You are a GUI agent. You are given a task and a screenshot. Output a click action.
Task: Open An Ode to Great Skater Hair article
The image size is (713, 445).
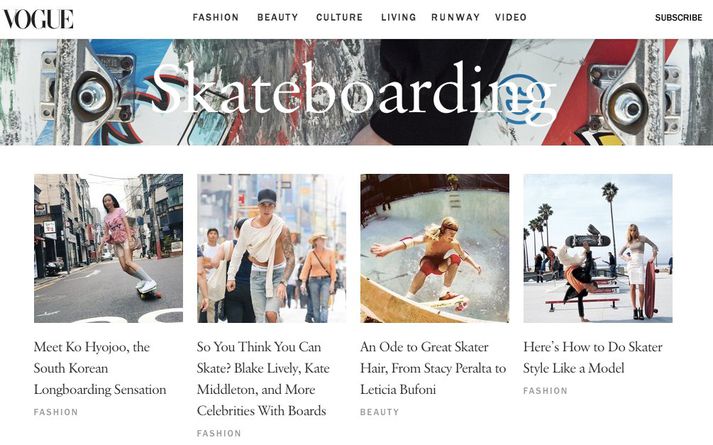click(x=433, y=368)
